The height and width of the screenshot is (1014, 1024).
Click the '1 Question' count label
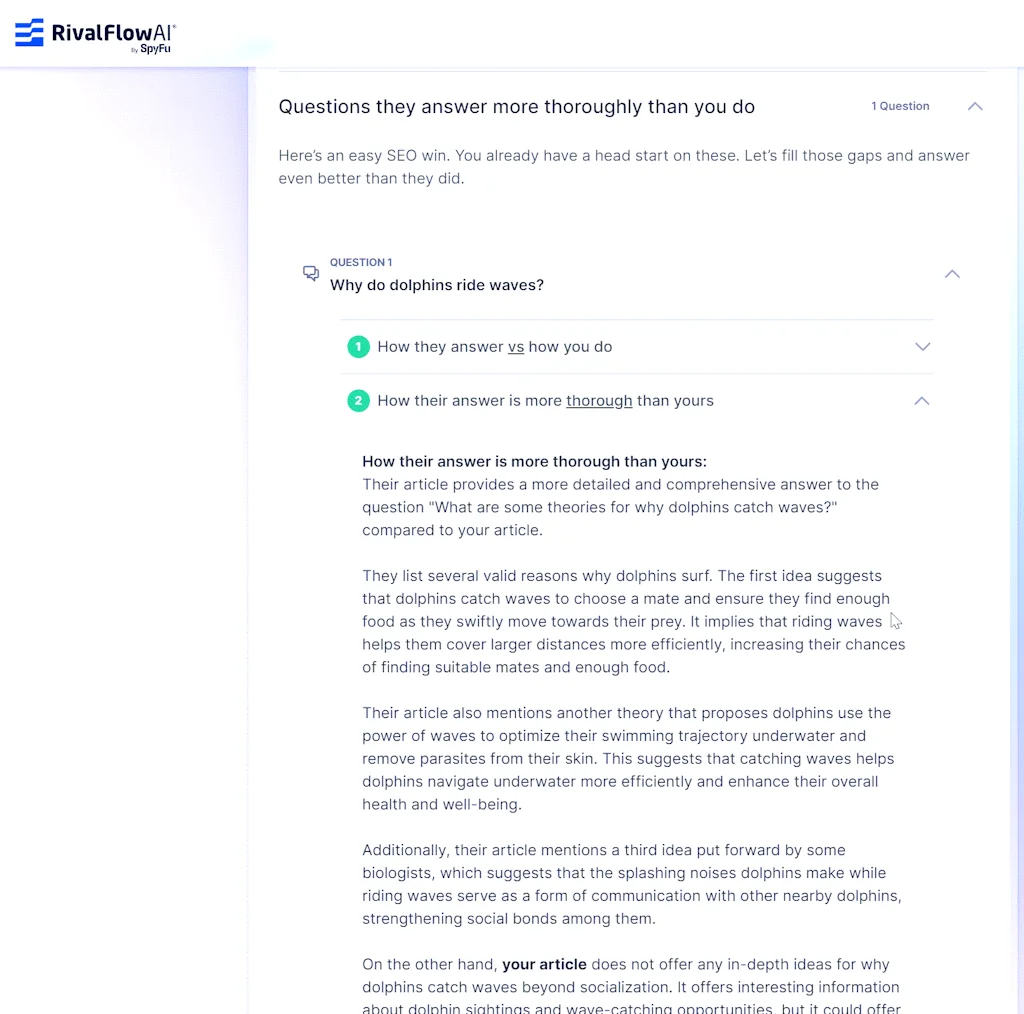coord(900,106)
